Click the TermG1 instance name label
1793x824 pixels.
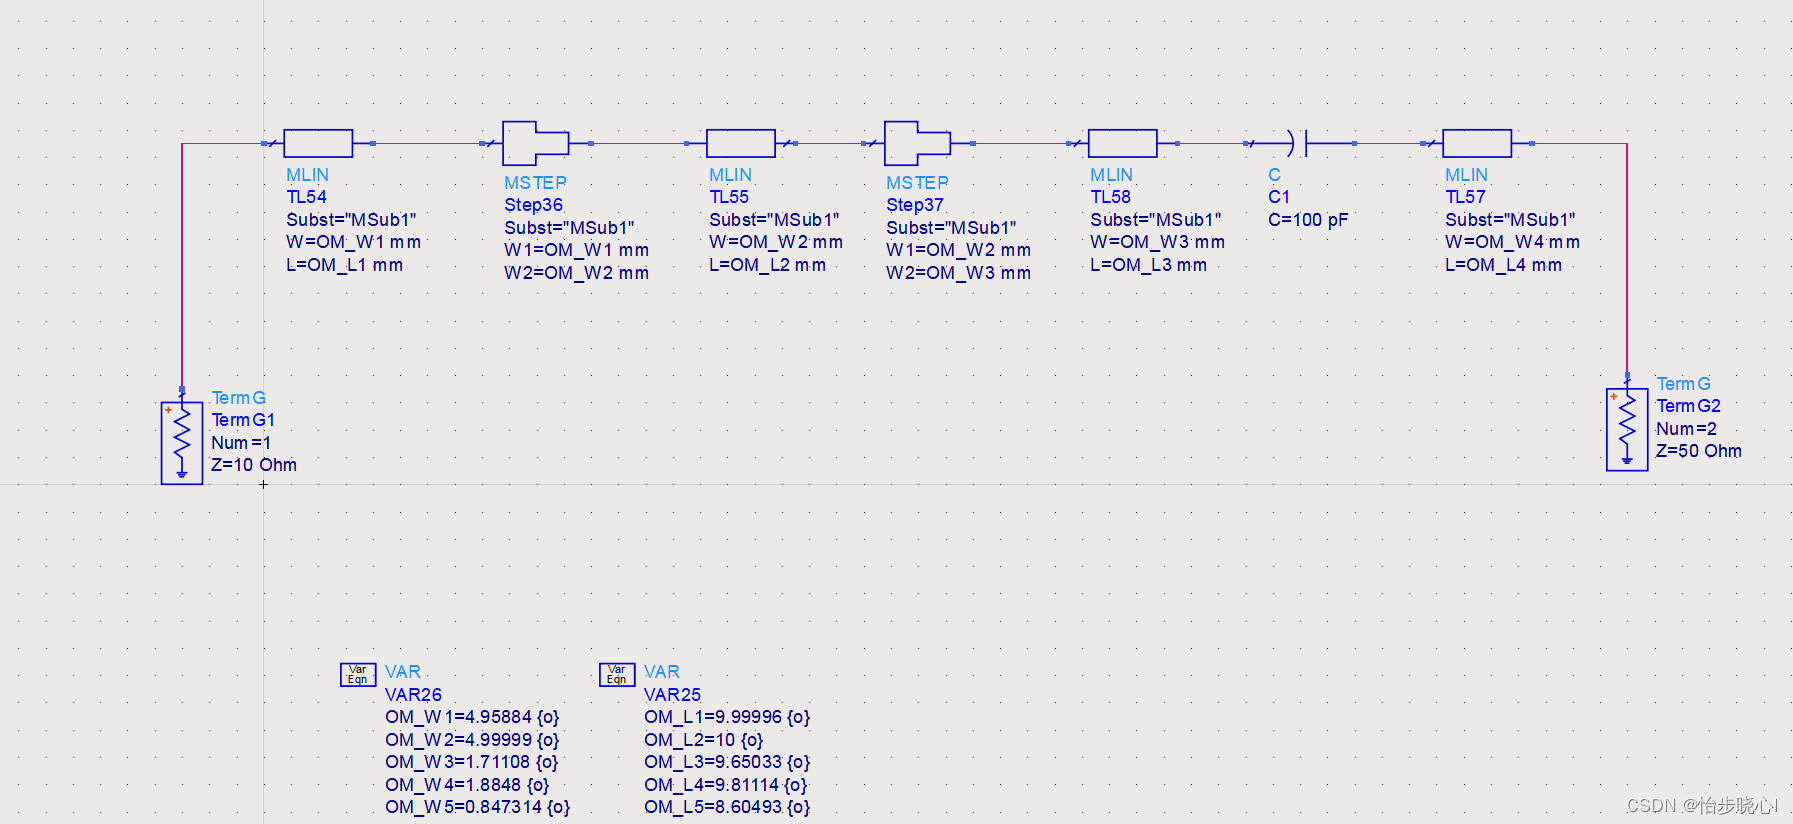243,420
